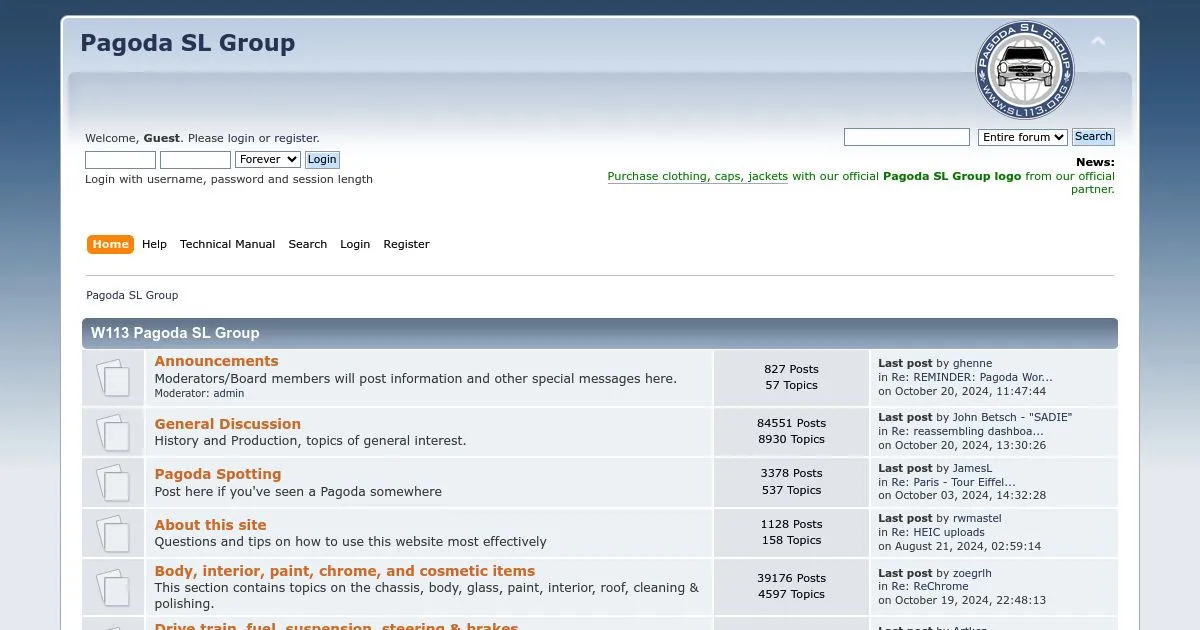Click the About this site board icon
This screenshot has height=630, width=1200.
click(114, 534)
